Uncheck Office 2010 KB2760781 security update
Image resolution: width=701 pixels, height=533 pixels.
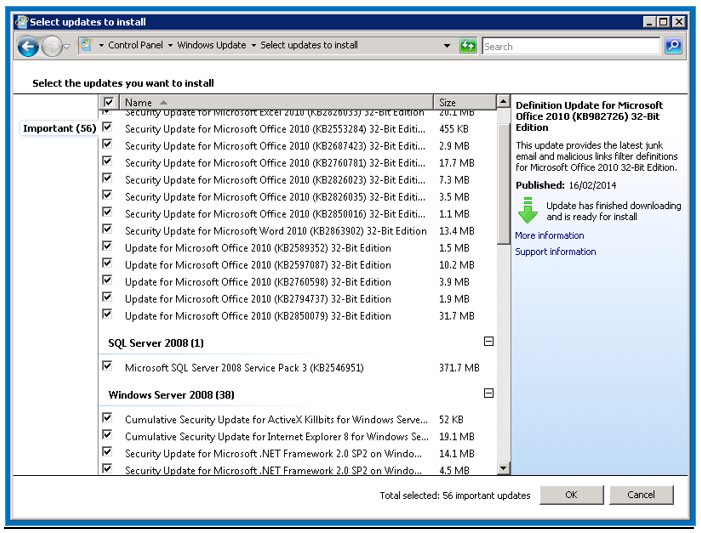[107, 161]
